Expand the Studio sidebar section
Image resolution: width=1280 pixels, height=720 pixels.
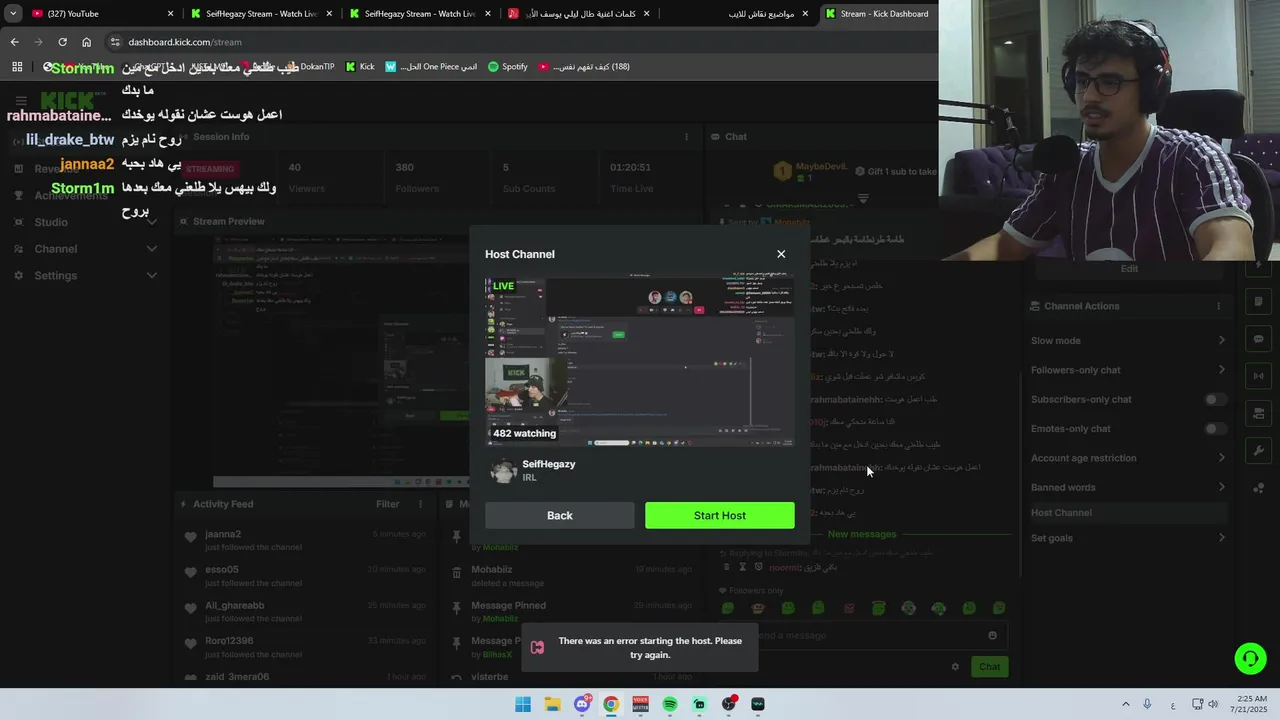pyautogui.click(x=84, y=222)
